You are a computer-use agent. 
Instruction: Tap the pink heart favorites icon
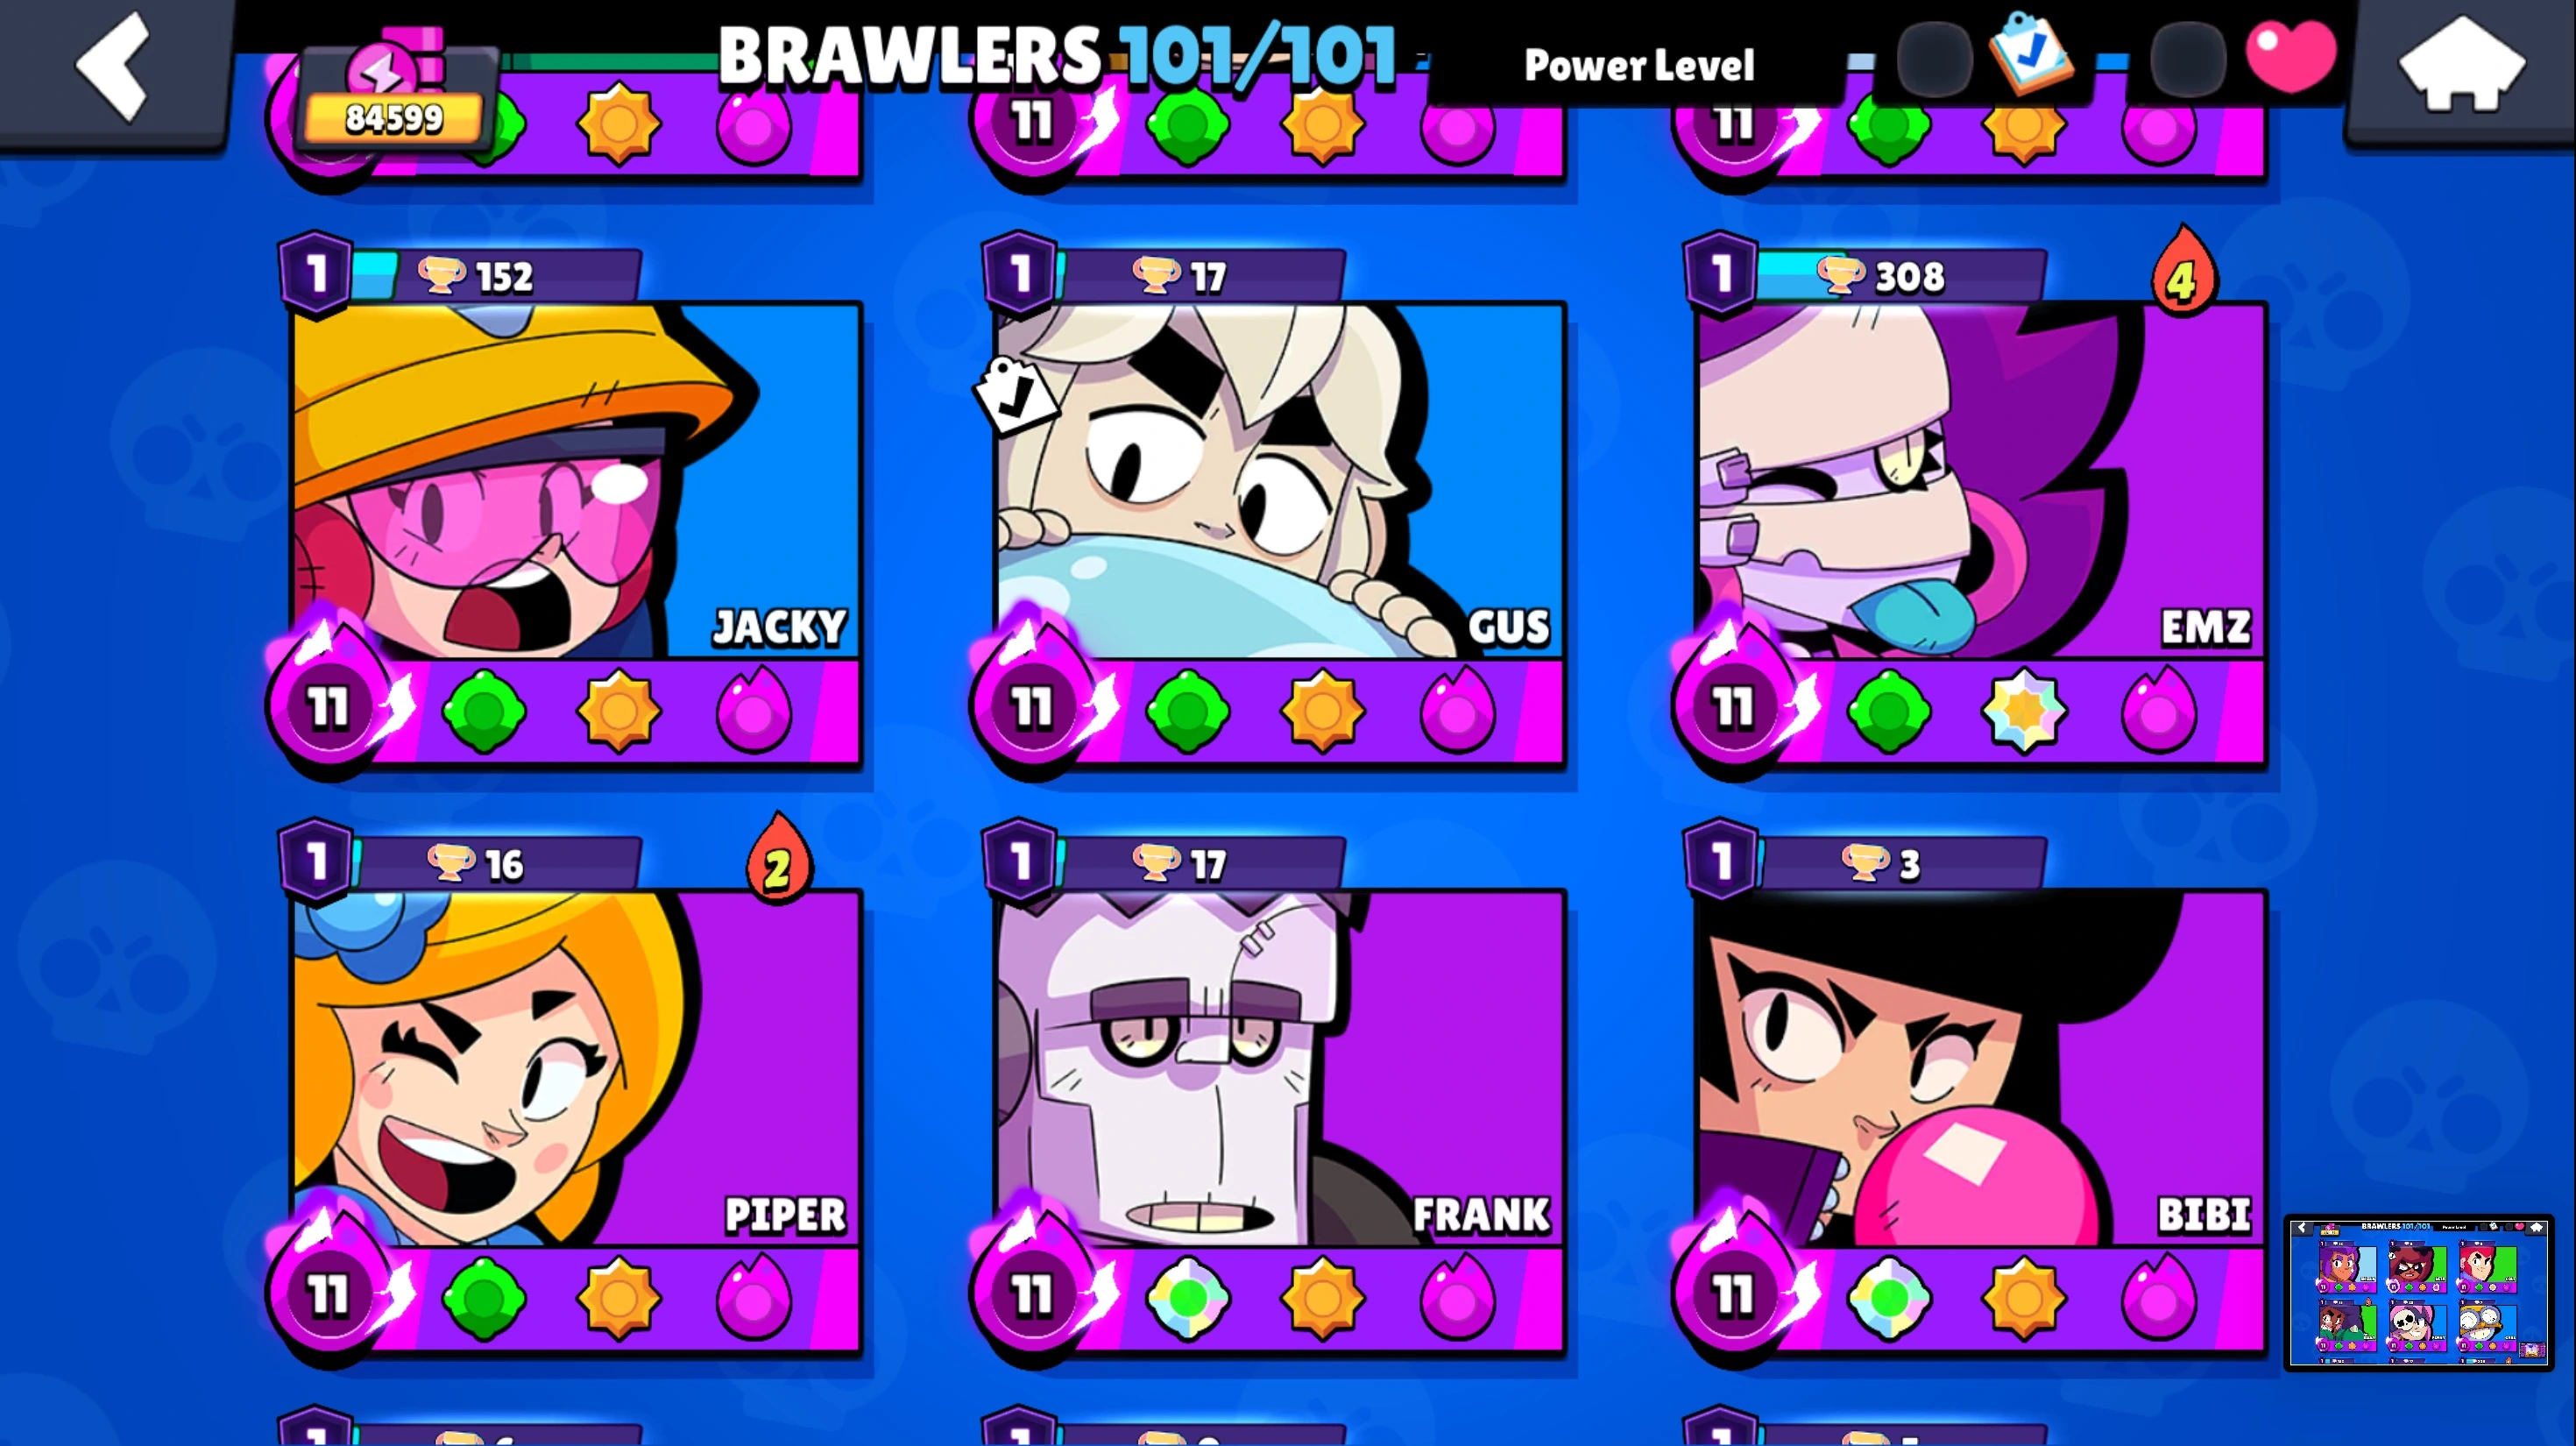tap(2291, 56)
